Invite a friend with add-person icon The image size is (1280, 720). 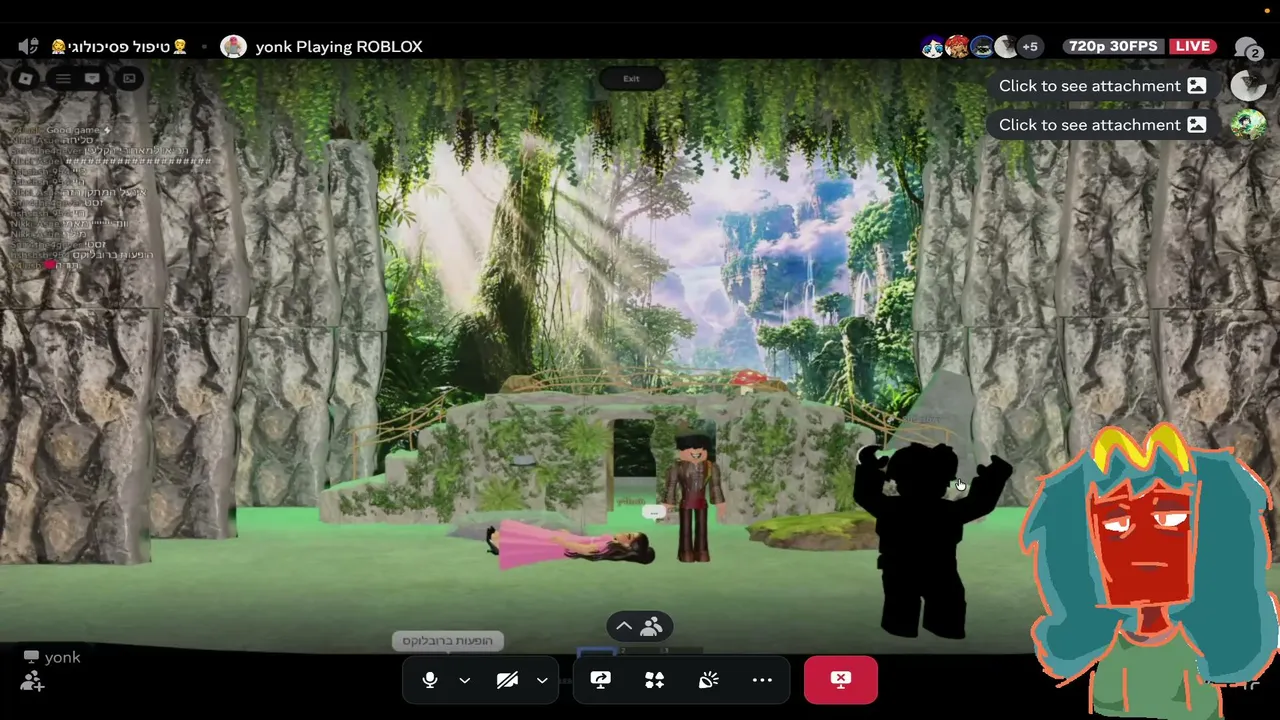click(x=32, y=682)
